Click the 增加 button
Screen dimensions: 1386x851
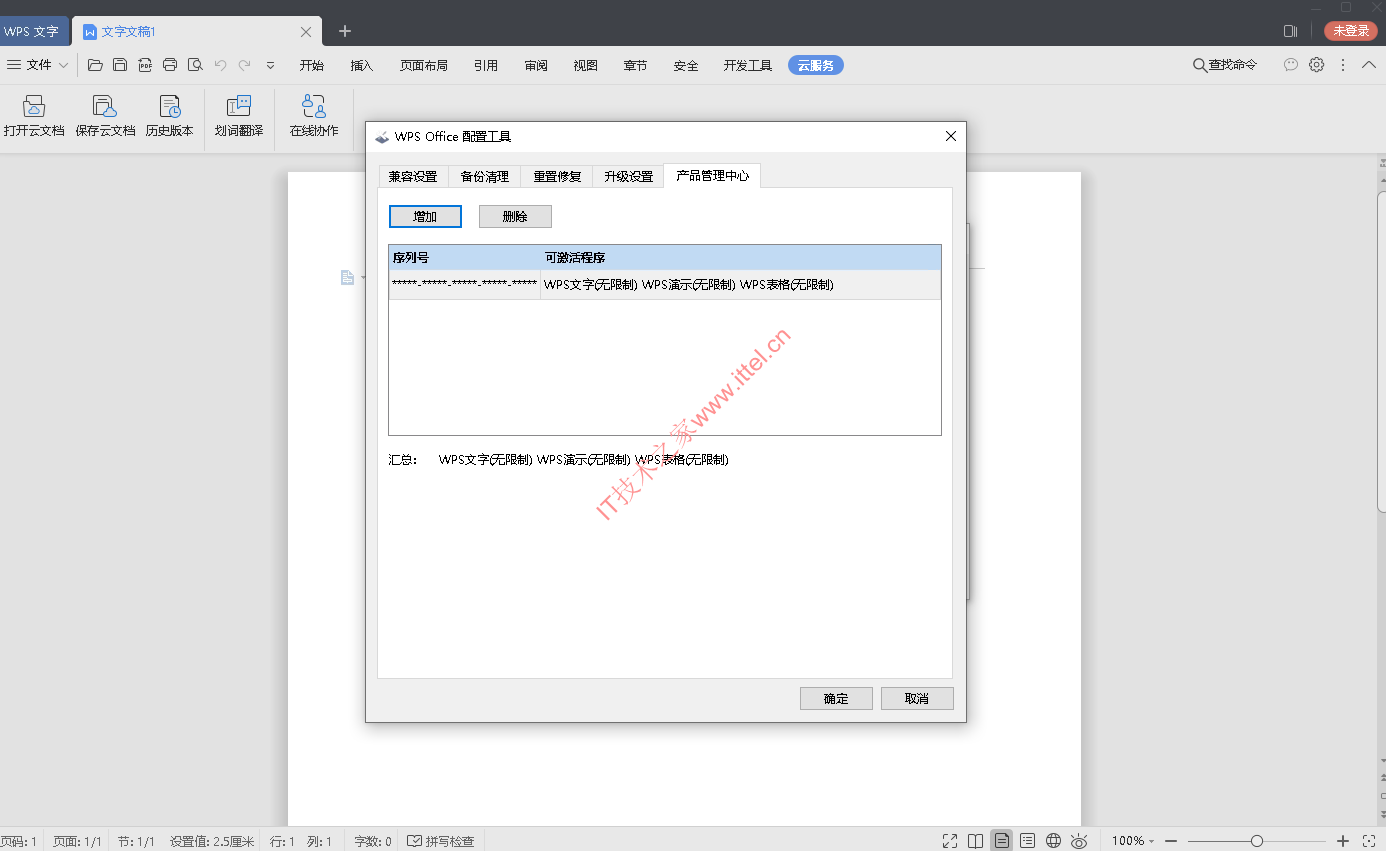[425, 216]
